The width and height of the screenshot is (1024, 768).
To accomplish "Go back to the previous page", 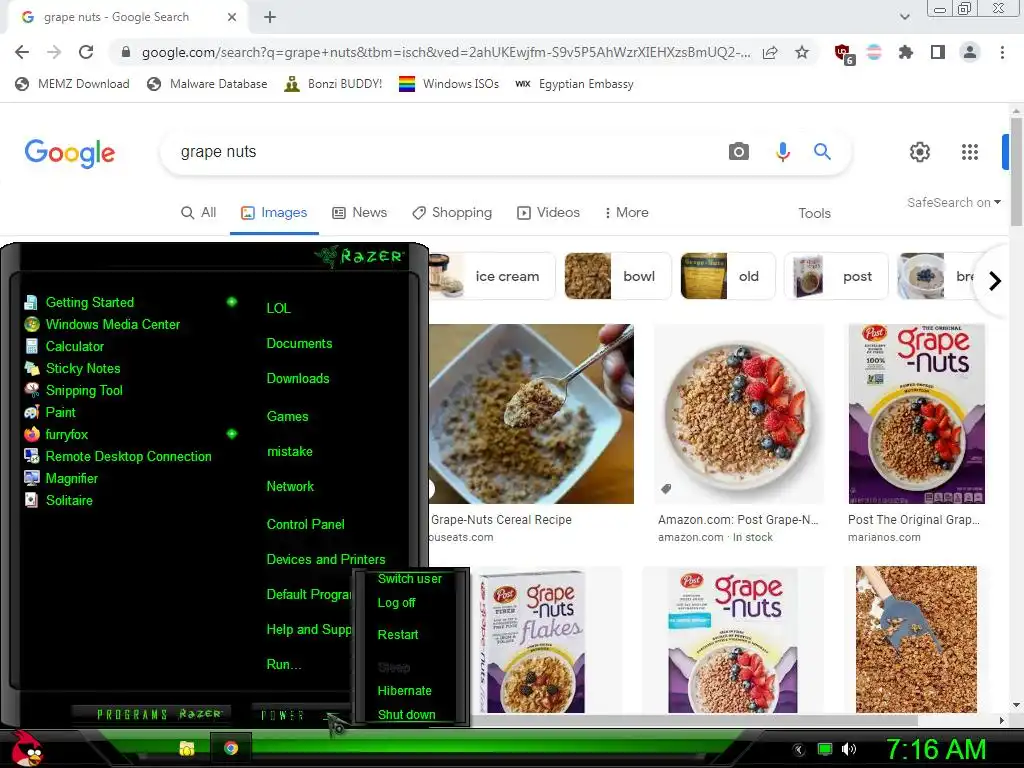I will point(22,52).
